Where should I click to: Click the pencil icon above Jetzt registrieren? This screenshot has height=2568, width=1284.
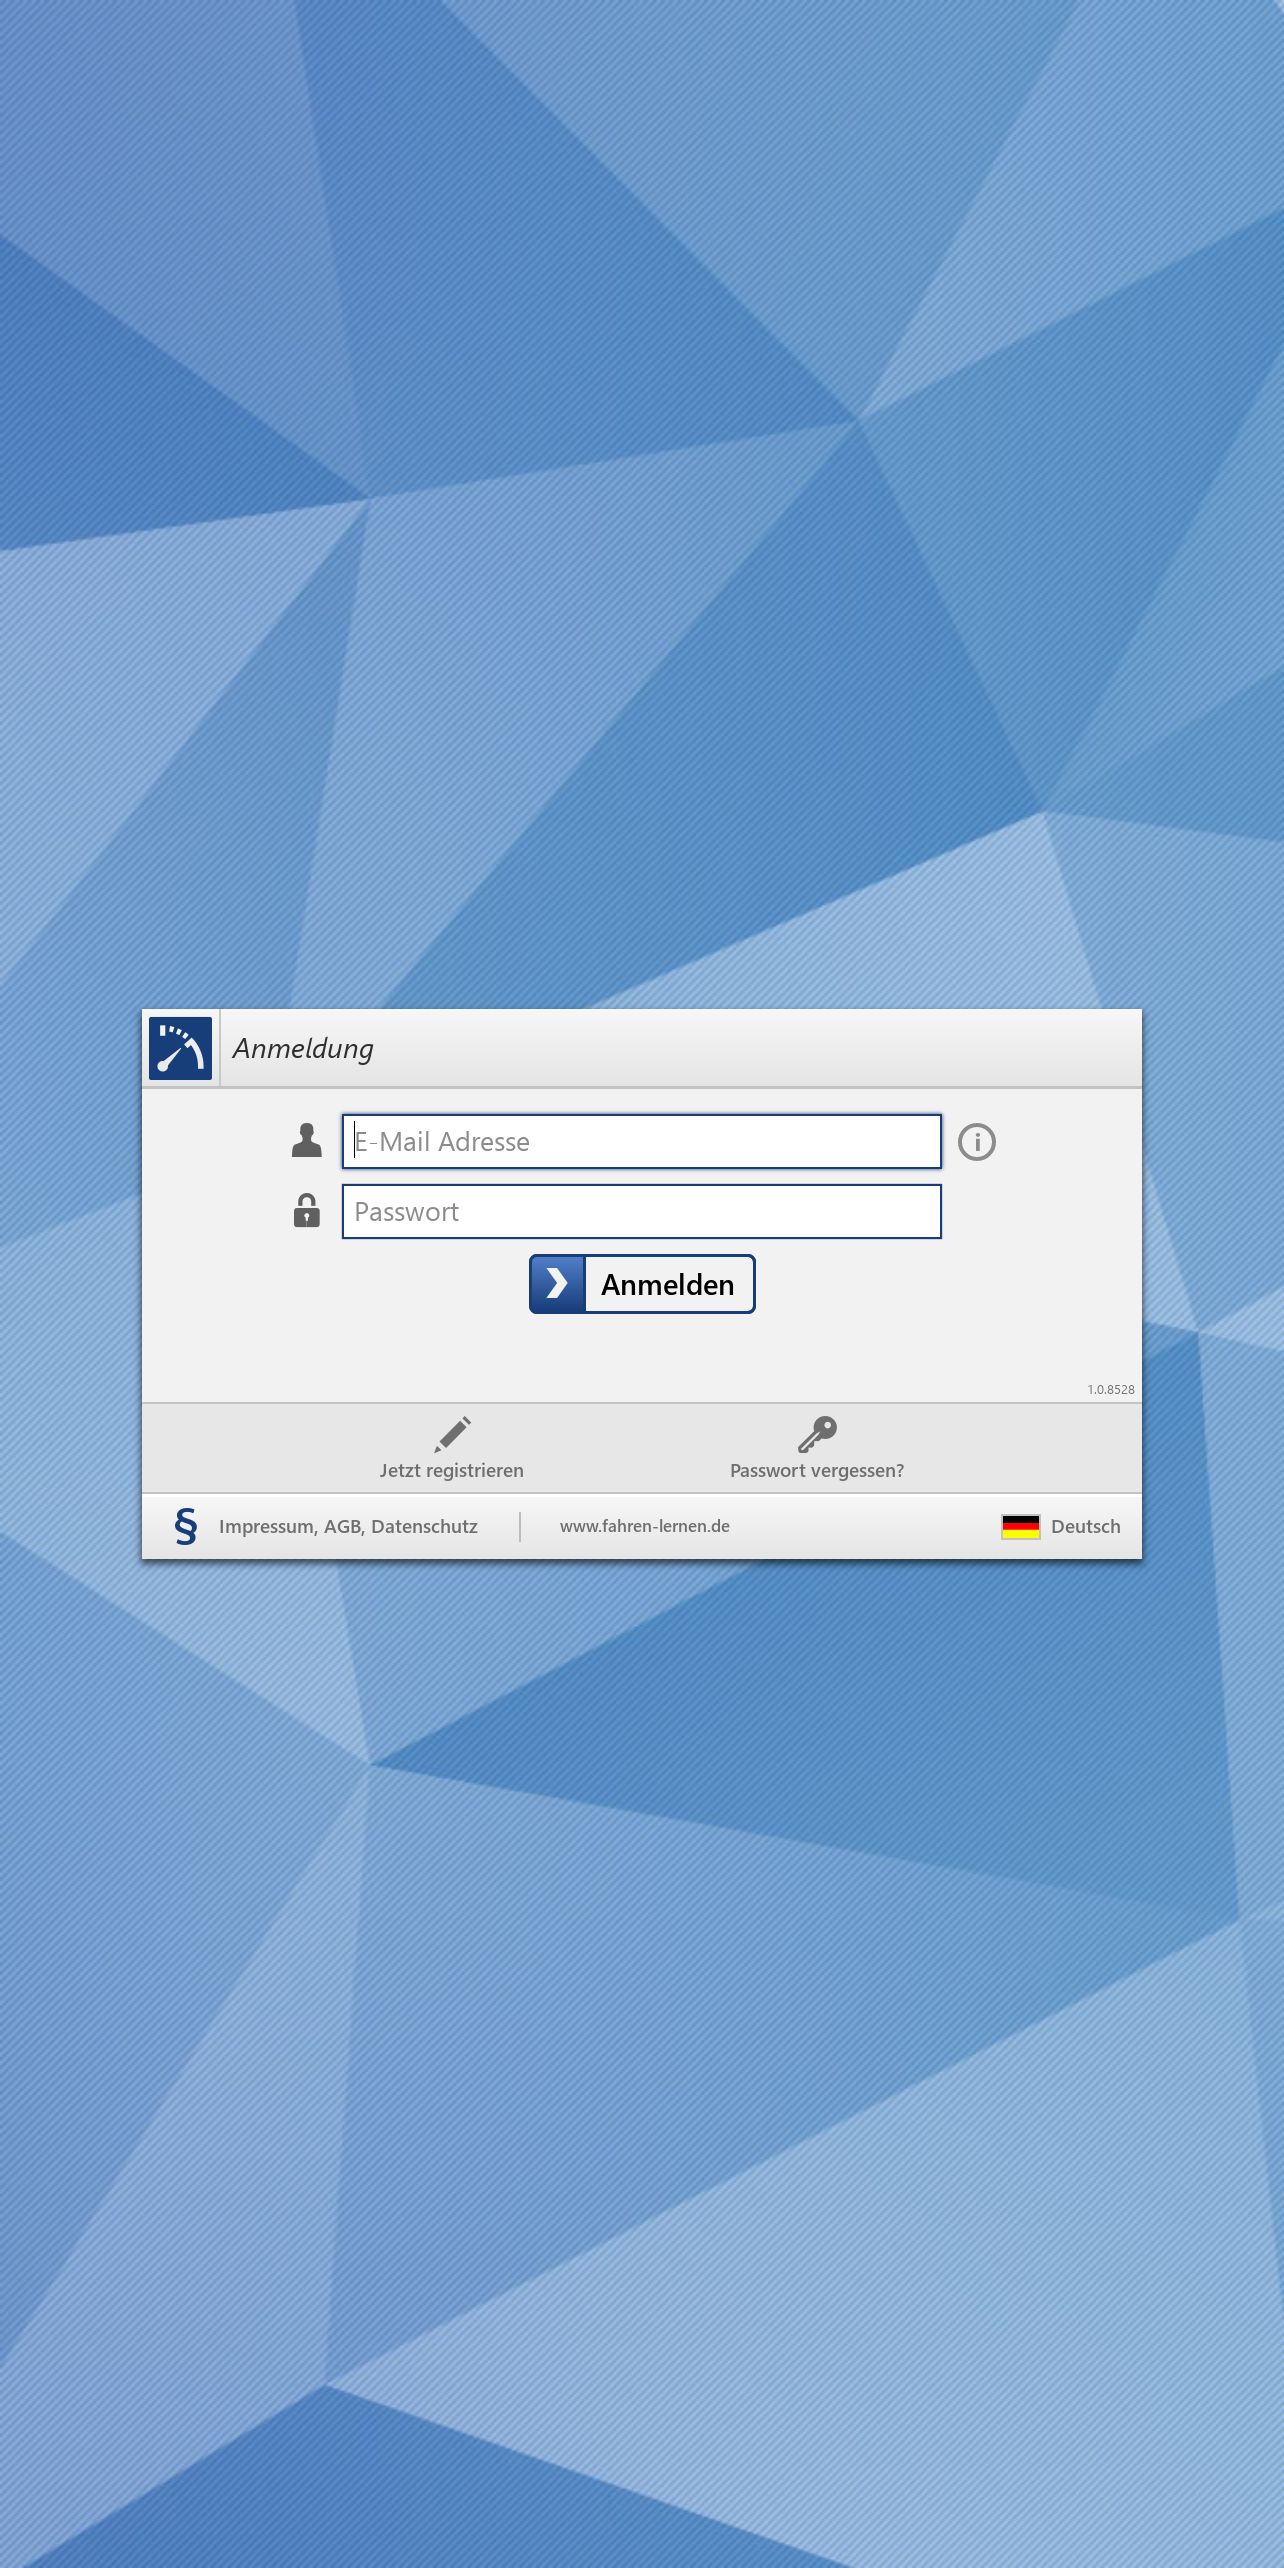[452, 1434]
